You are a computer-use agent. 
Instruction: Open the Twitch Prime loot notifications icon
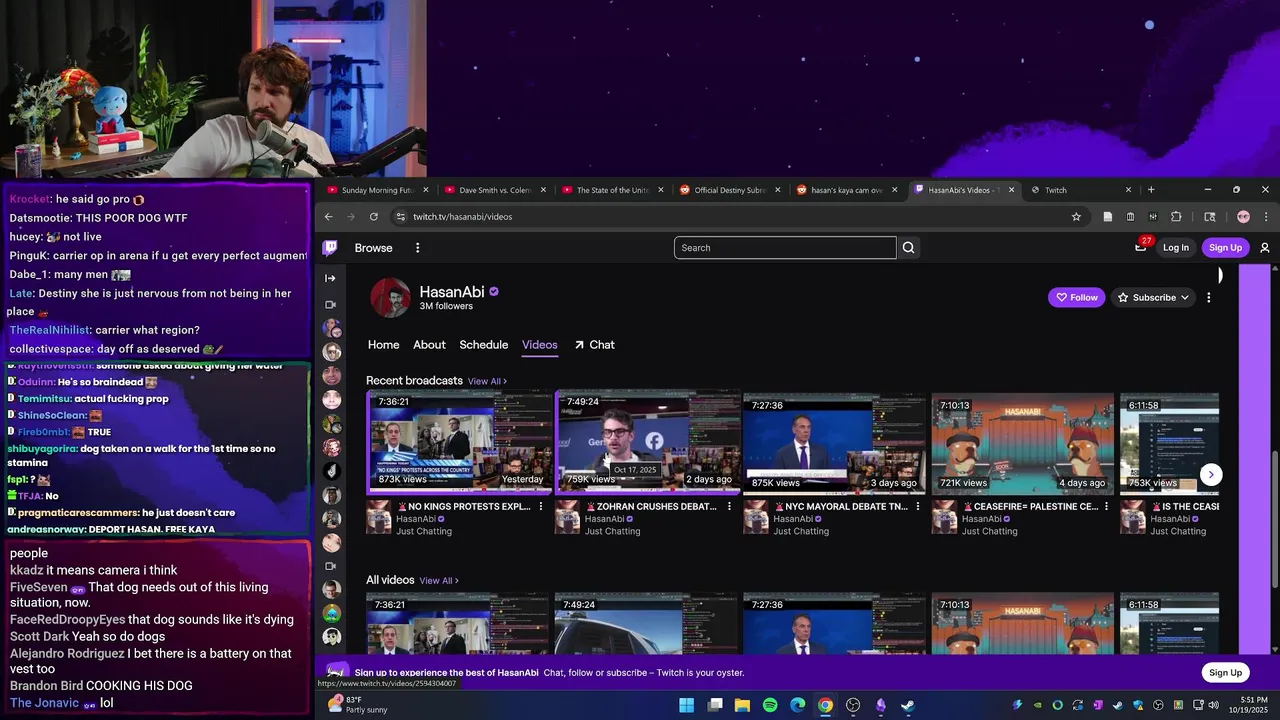click(1141, 247)
